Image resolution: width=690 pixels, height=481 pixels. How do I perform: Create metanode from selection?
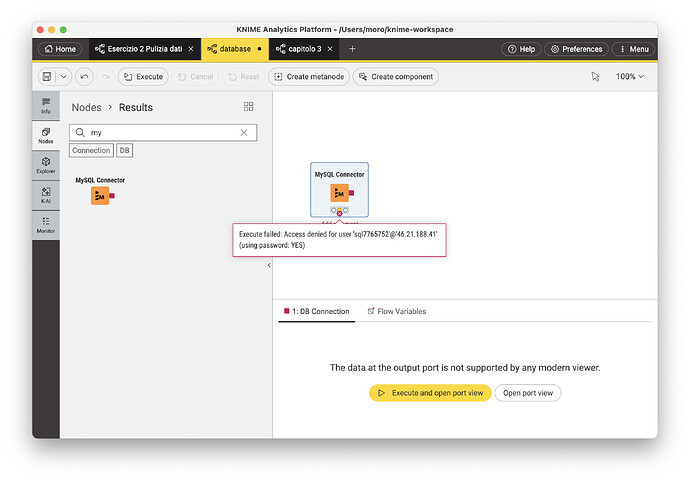[309, 77]
